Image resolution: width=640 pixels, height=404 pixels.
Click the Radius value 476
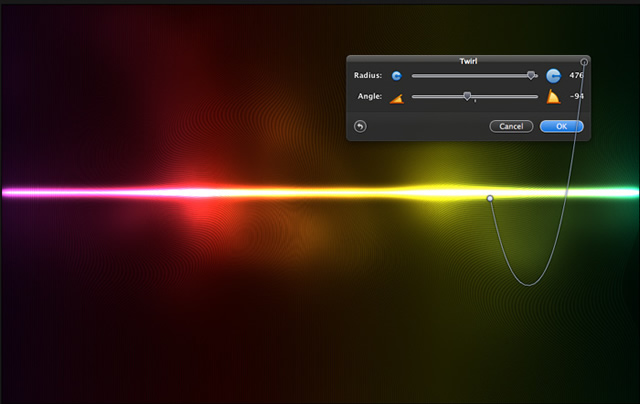click(576, 75)
